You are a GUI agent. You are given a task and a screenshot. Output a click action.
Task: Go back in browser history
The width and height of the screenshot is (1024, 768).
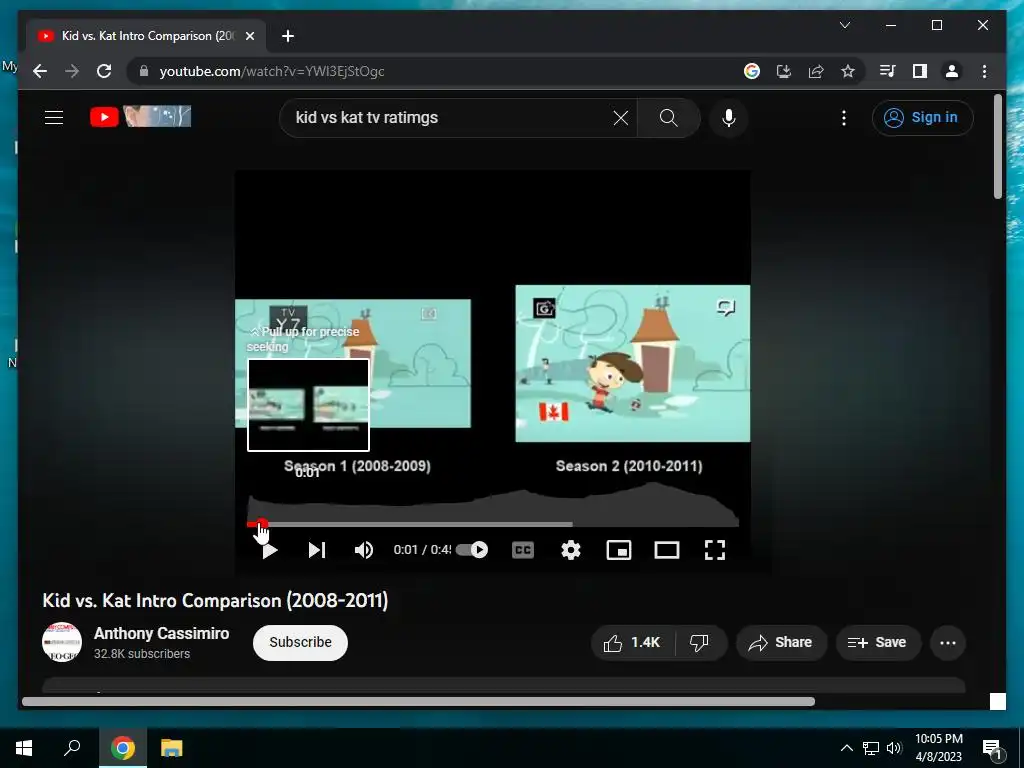(40, 71)
